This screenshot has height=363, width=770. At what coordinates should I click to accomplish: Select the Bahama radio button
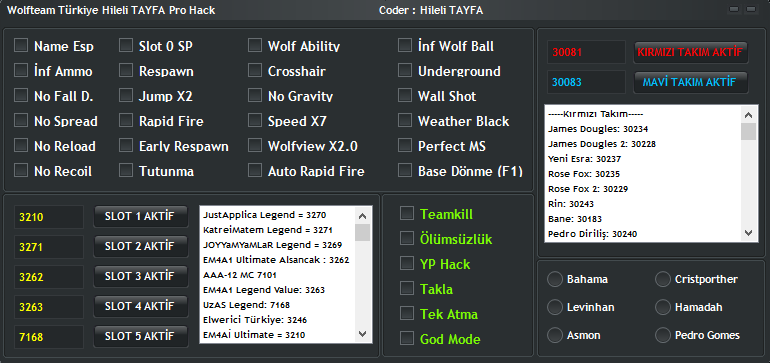click(x=555, y=279)
